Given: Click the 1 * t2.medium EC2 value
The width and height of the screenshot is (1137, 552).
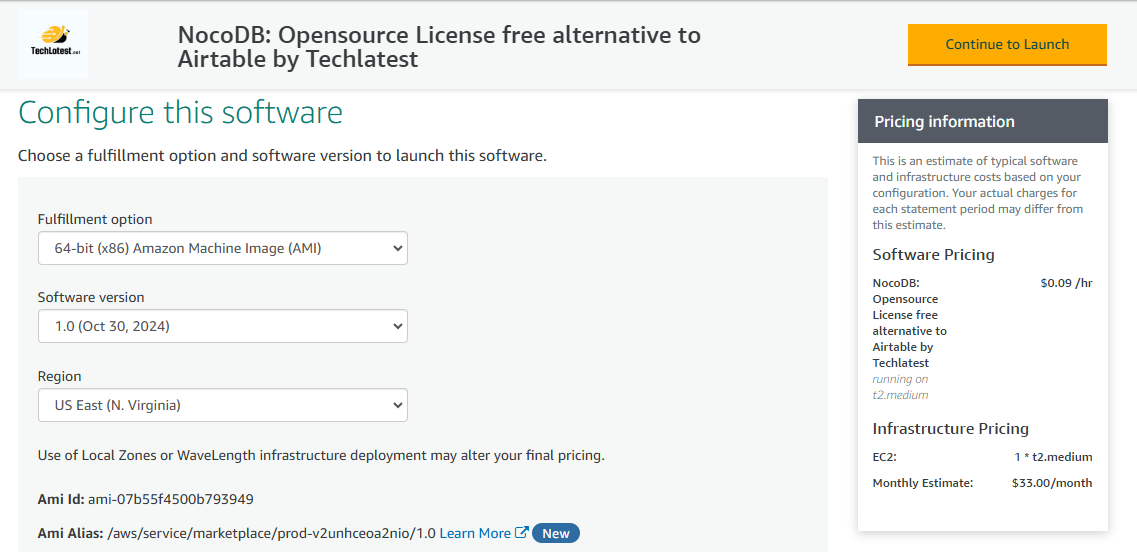Looking at the screenshot, I should tap(1054, 457).
